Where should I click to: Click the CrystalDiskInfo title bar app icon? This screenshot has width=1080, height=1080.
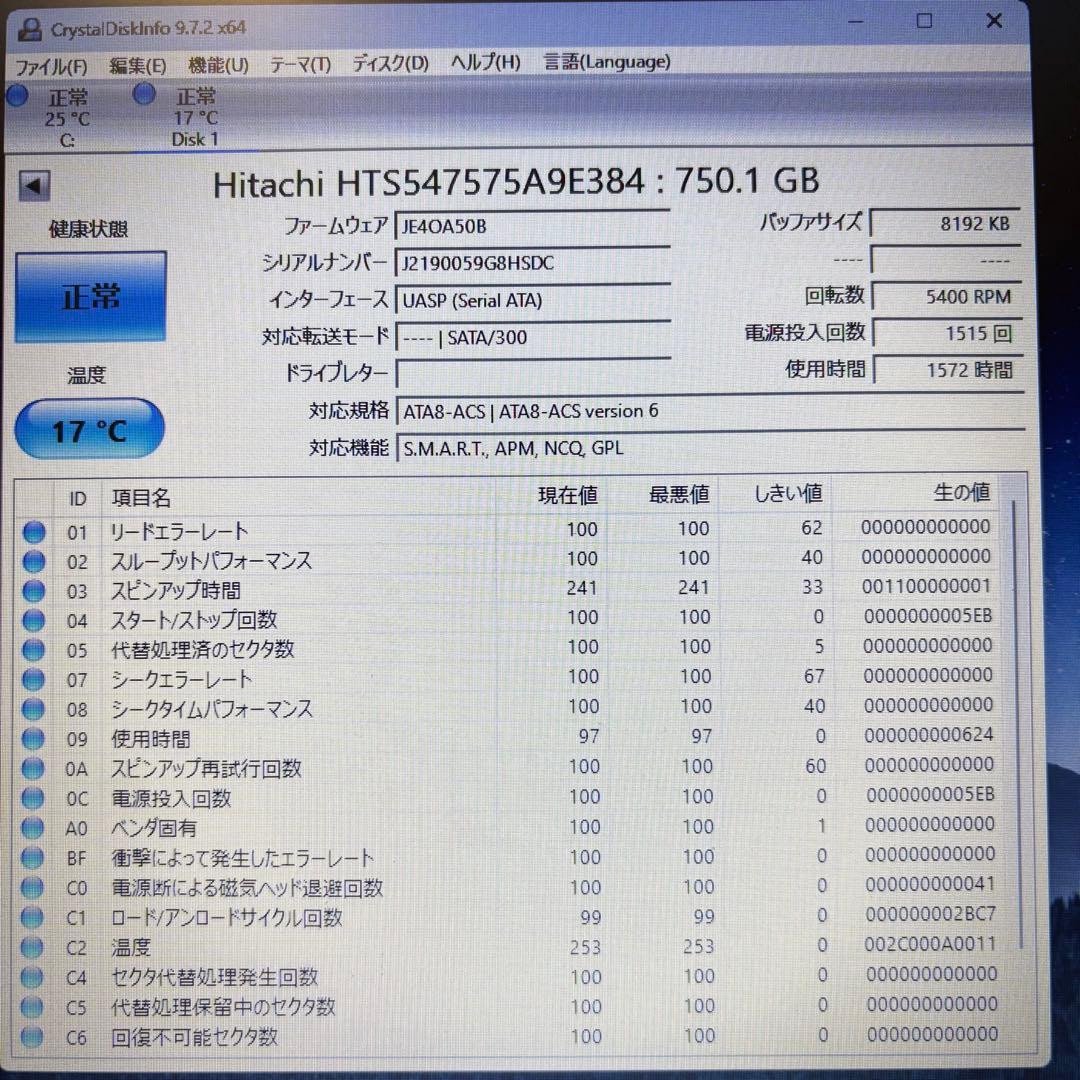point(30,29)
